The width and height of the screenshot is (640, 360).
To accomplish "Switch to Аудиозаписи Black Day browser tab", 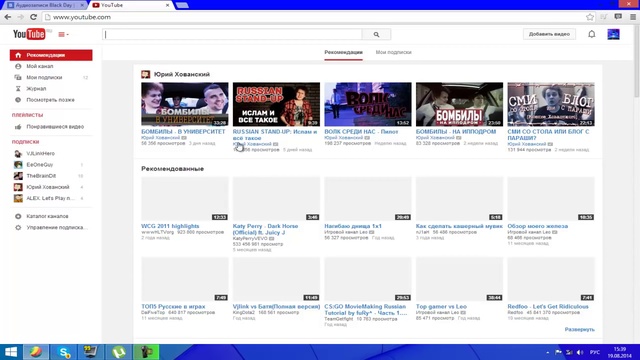I will pyautogui.click(x=45, y=5).
